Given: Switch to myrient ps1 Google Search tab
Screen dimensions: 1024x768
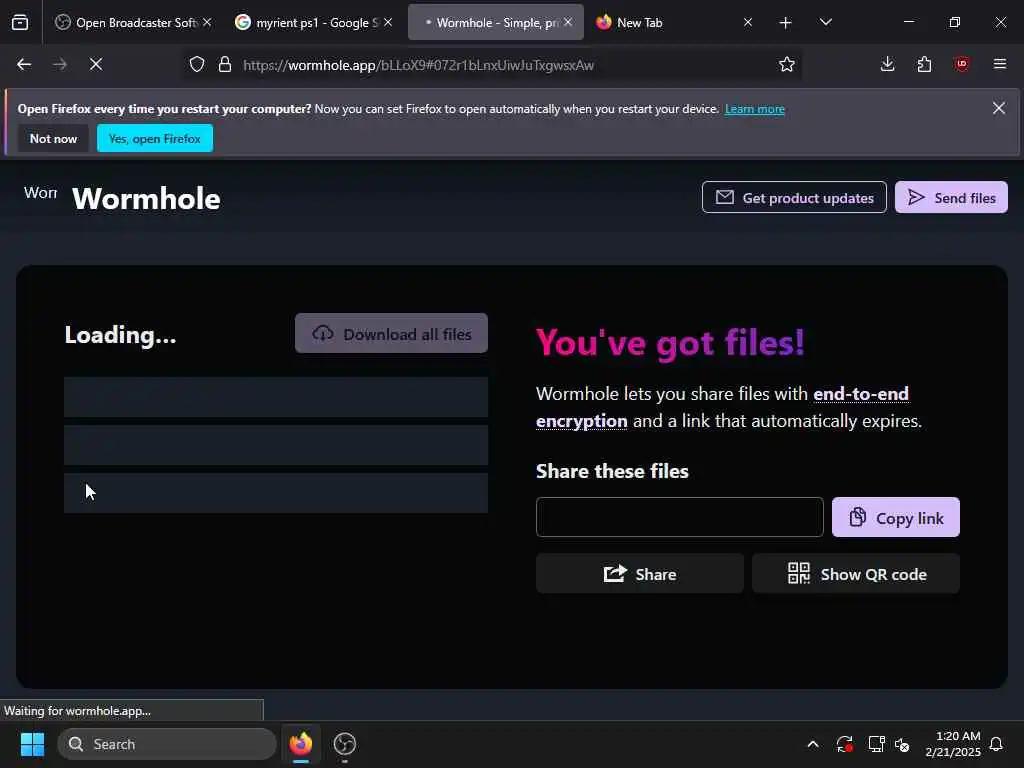Looking at the screenshot, I should (x=313, y=22).
